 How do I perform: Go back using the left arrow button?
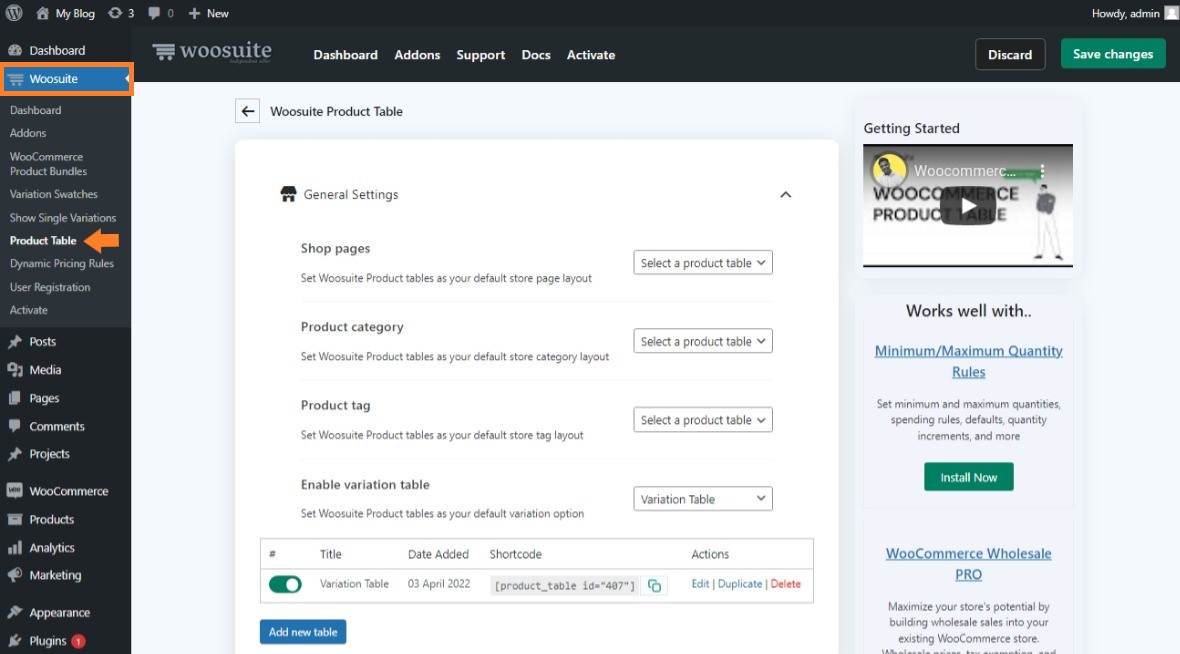coord(248,111)
